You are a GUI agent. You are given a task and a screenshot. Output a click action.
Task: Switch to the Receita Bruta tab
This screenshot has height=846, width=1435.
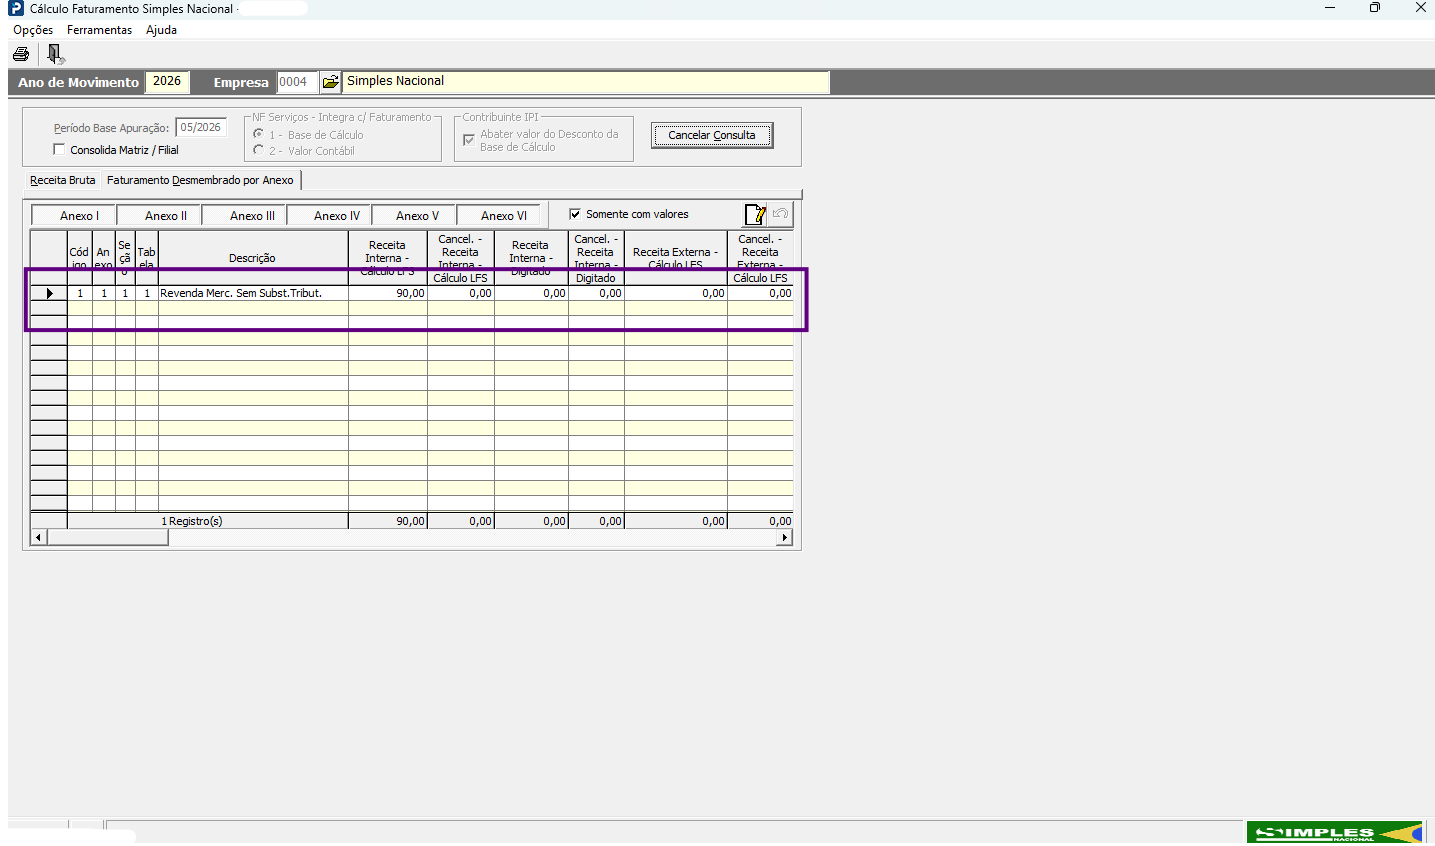click(x=63, y=180)
